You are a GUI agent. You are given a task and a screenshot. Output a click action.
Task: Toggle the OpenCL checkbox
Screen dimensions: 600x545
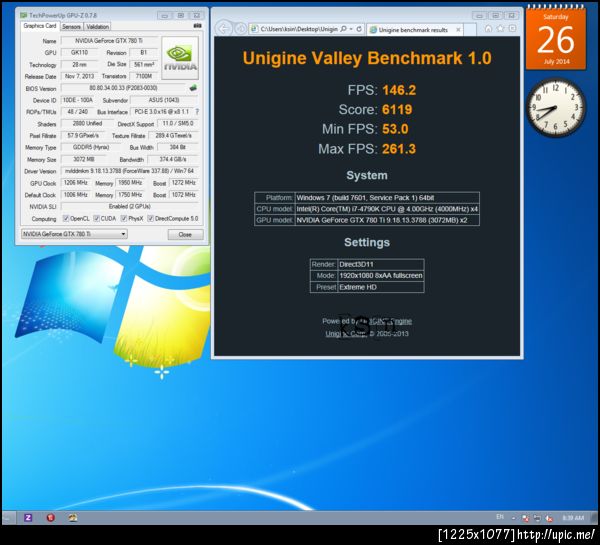[66, 219]
